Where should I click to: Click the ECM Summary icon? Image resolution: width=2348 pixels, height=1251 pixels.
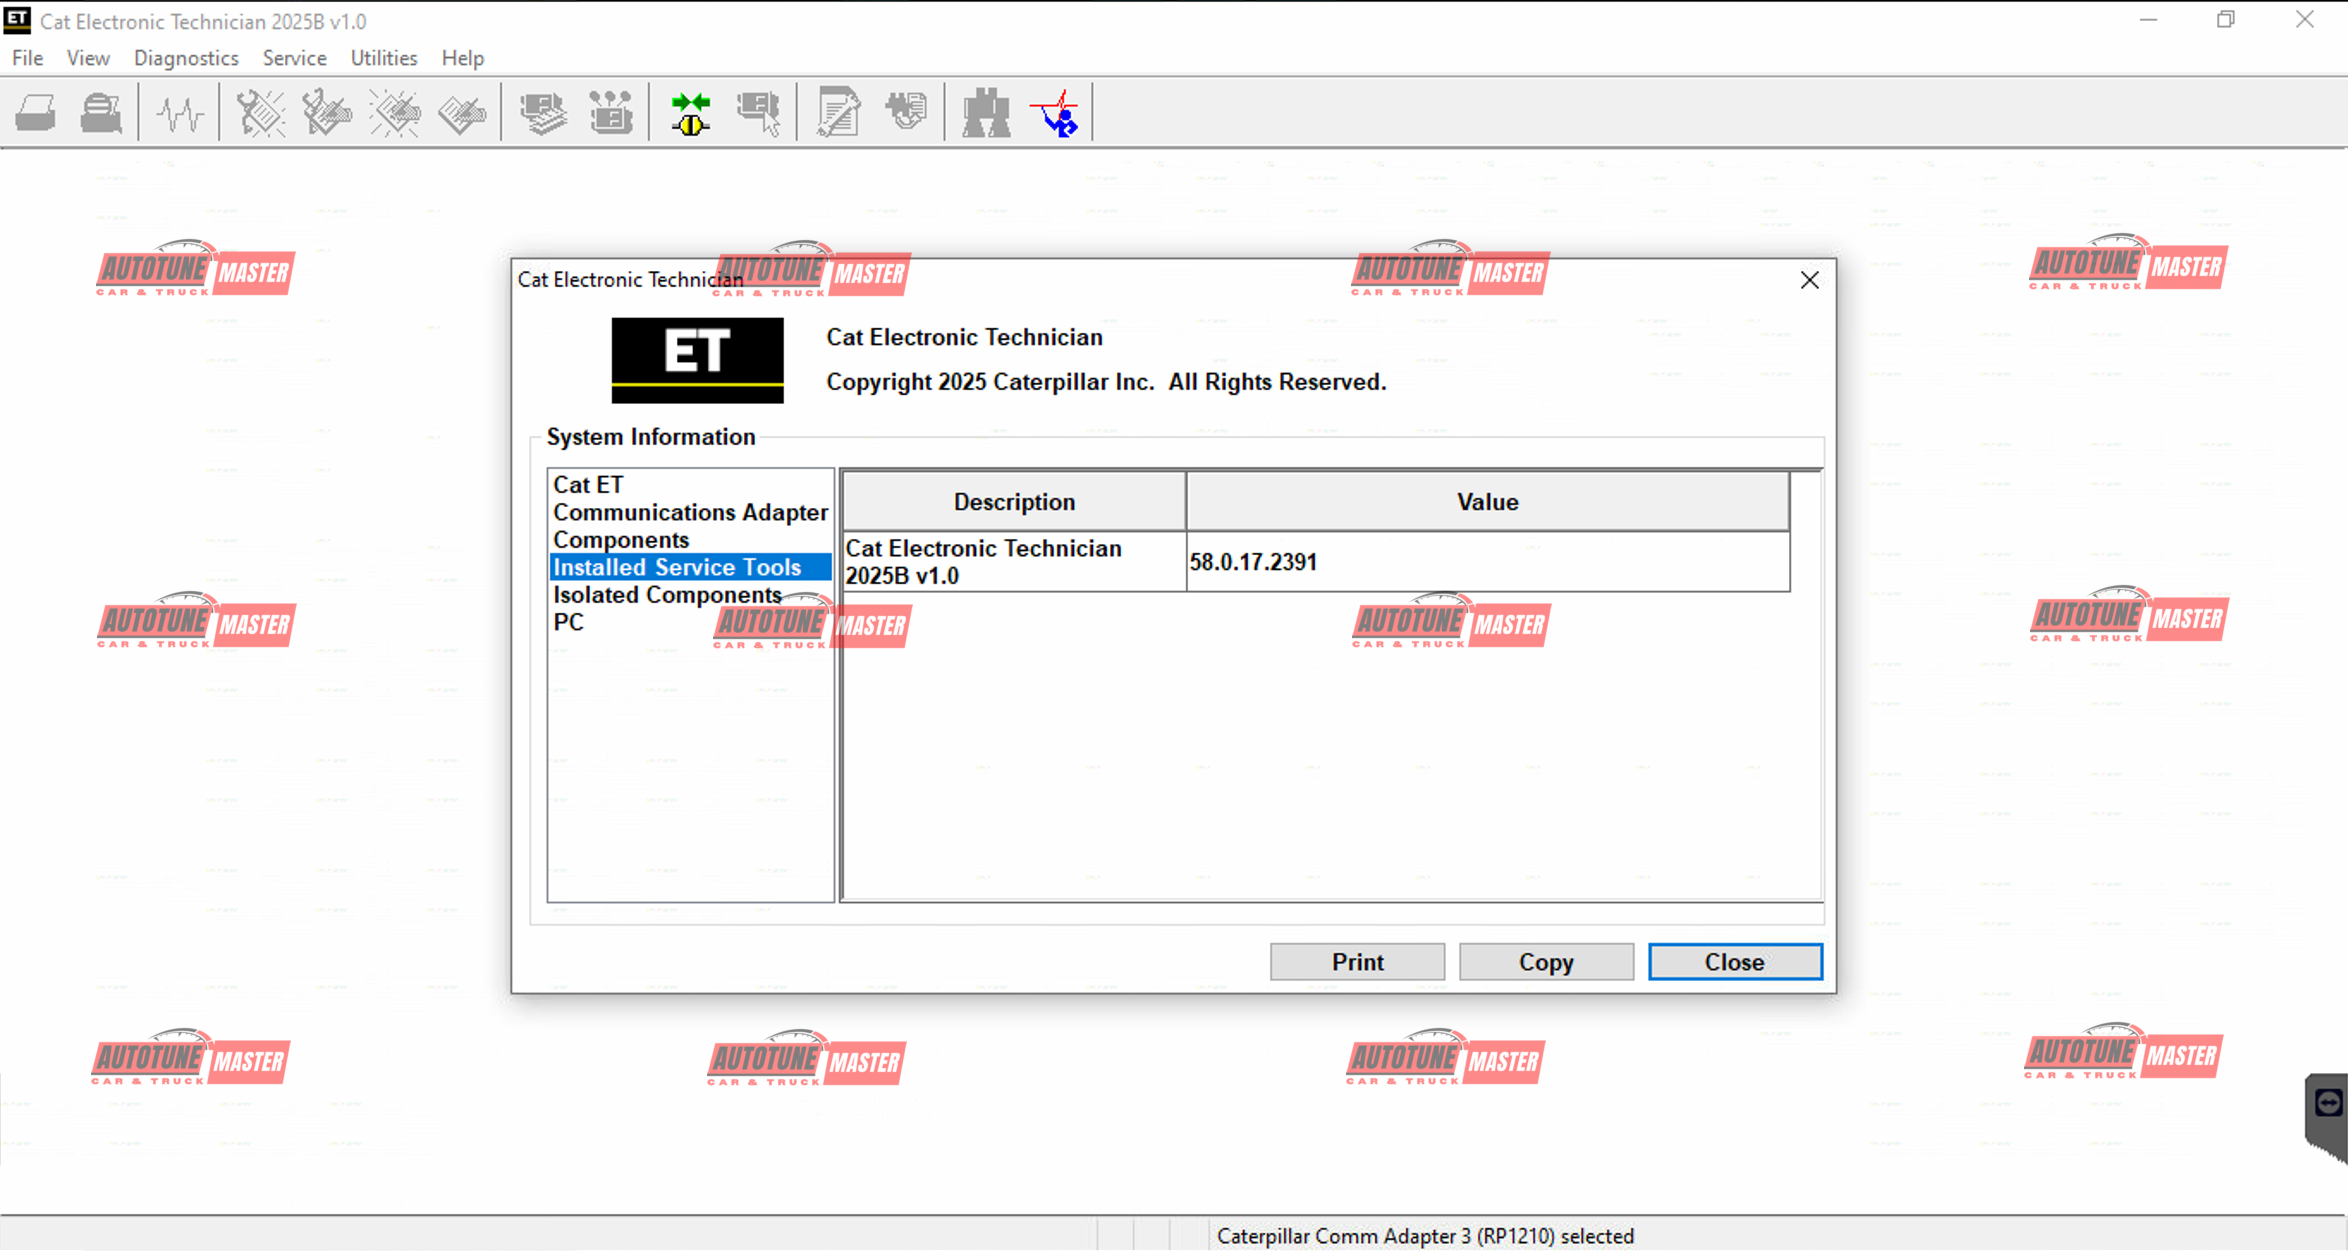[543, 113]
